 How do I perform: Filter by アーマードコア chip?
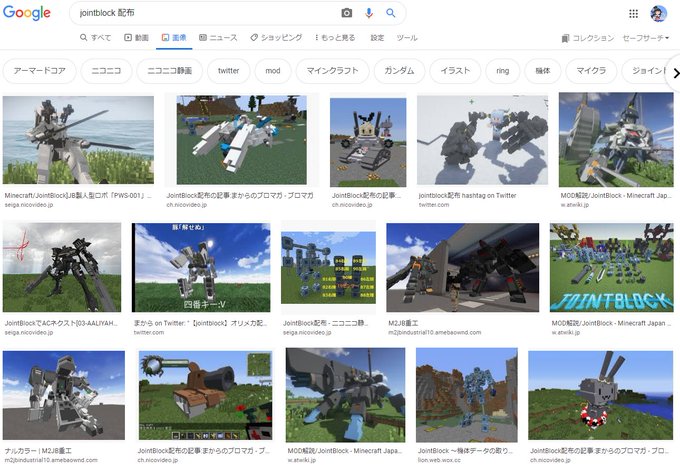coord(39,71)
